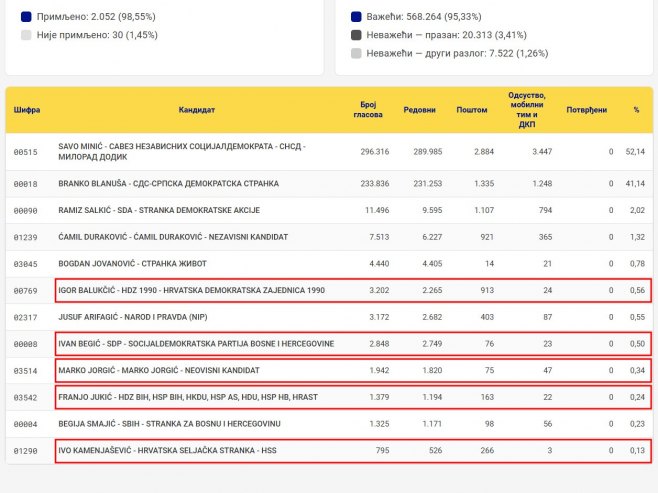Click code 00008 in the Шифра column
The width and height of the screenshot is (658, 493).
26,344
